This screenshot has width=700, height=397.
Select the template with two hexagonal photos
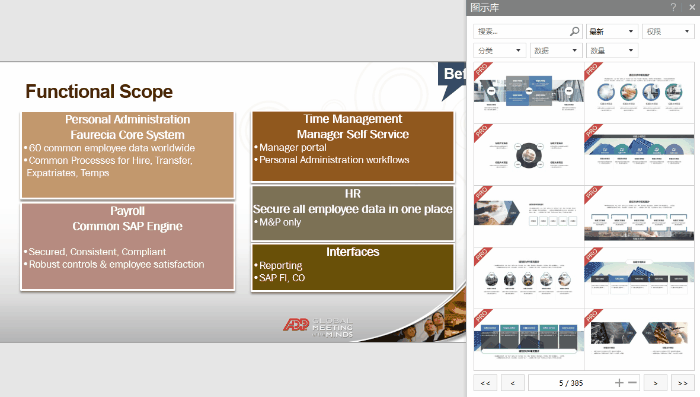[639, 339]
